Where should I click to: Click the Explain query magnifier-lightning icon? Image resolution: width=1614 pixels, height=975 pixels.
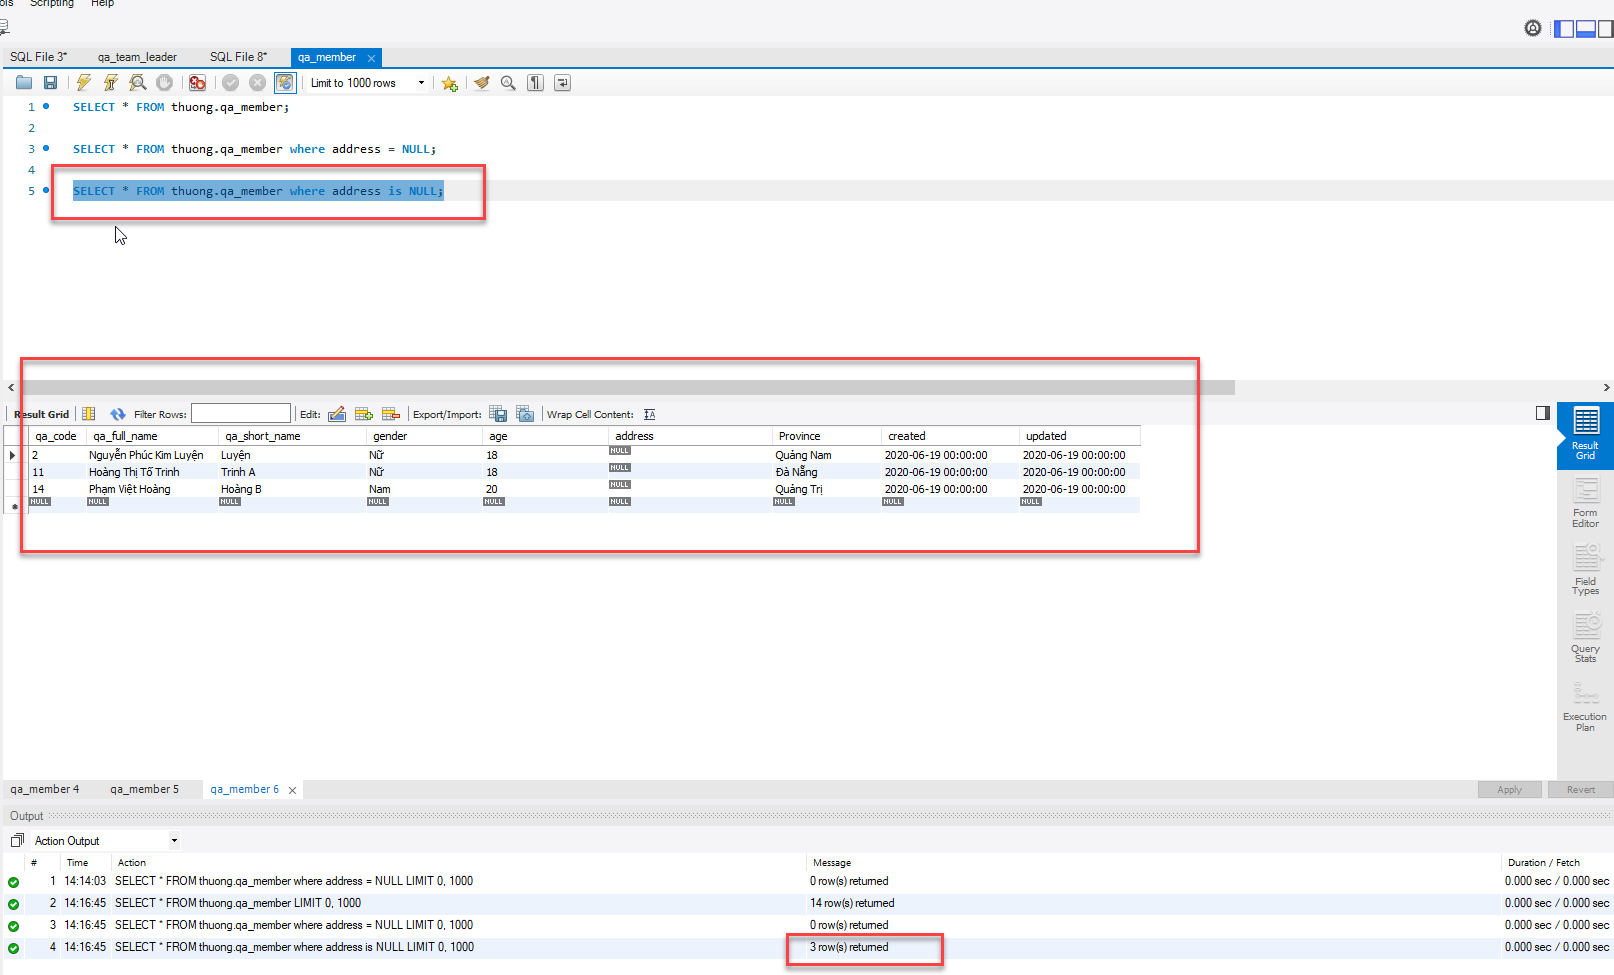[x=138, y=83]
